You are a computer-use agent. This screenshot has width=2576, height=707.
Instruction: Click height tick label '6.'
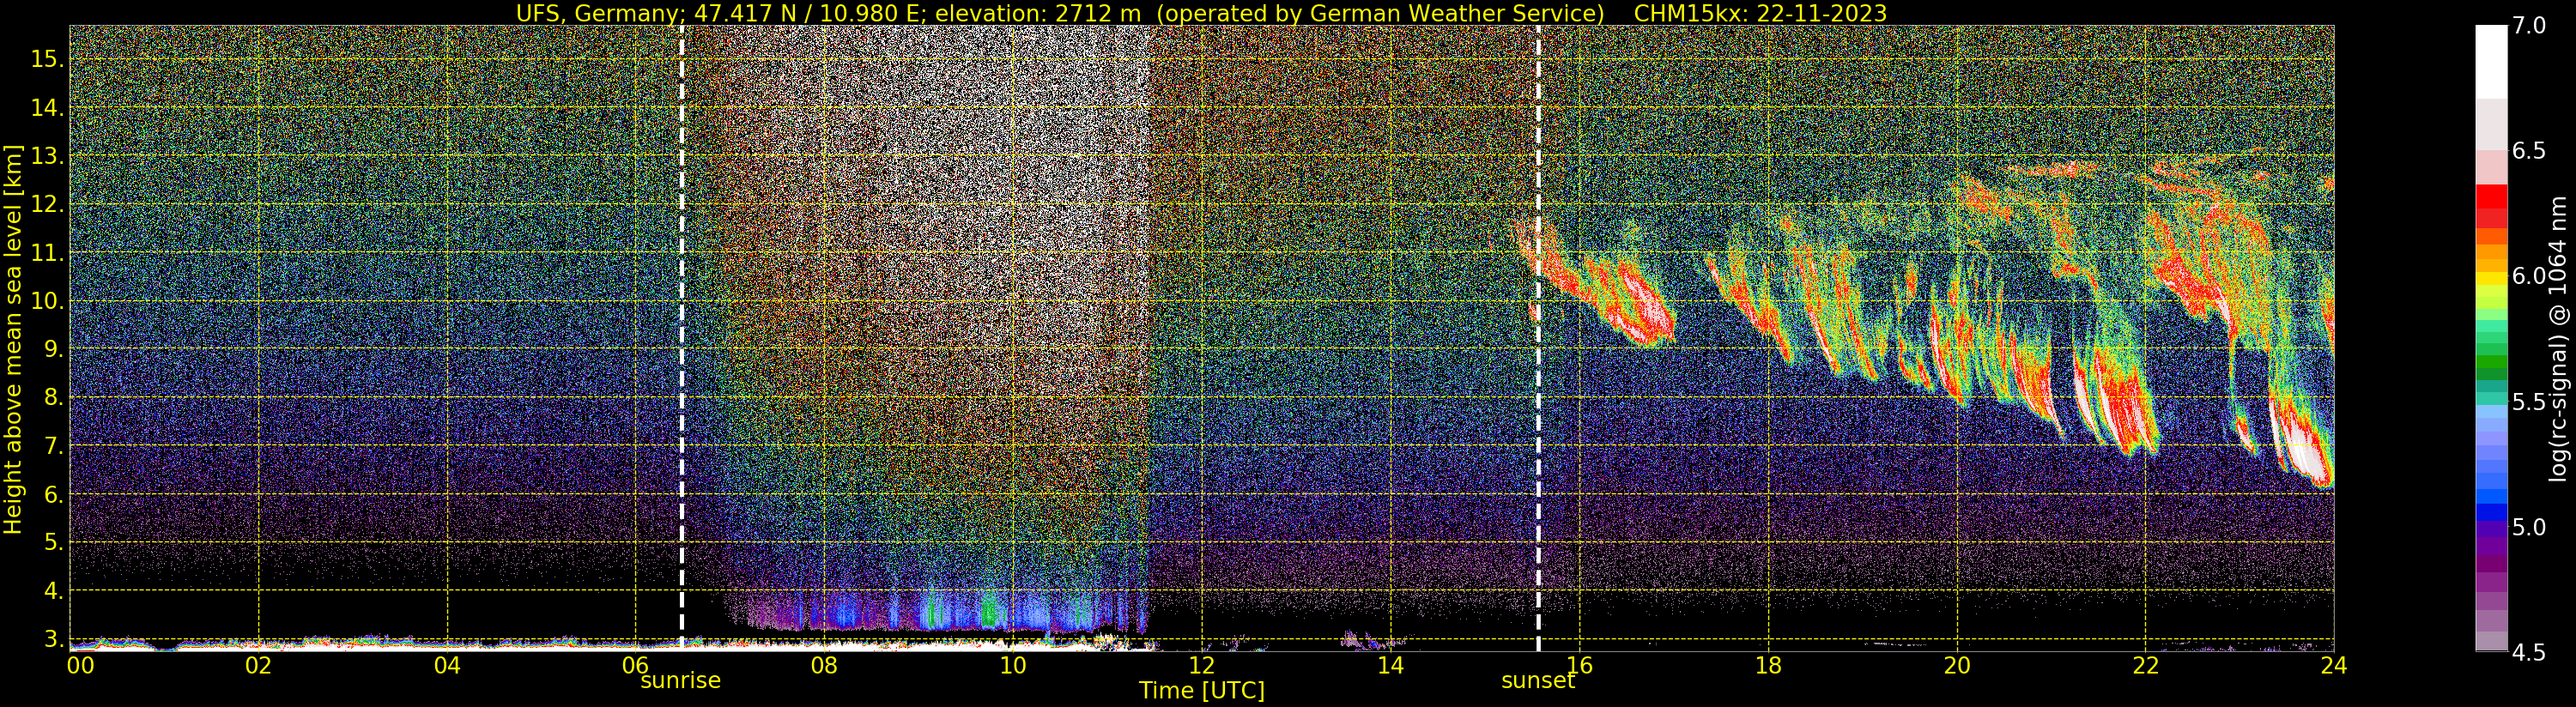[x=54, y=494]
